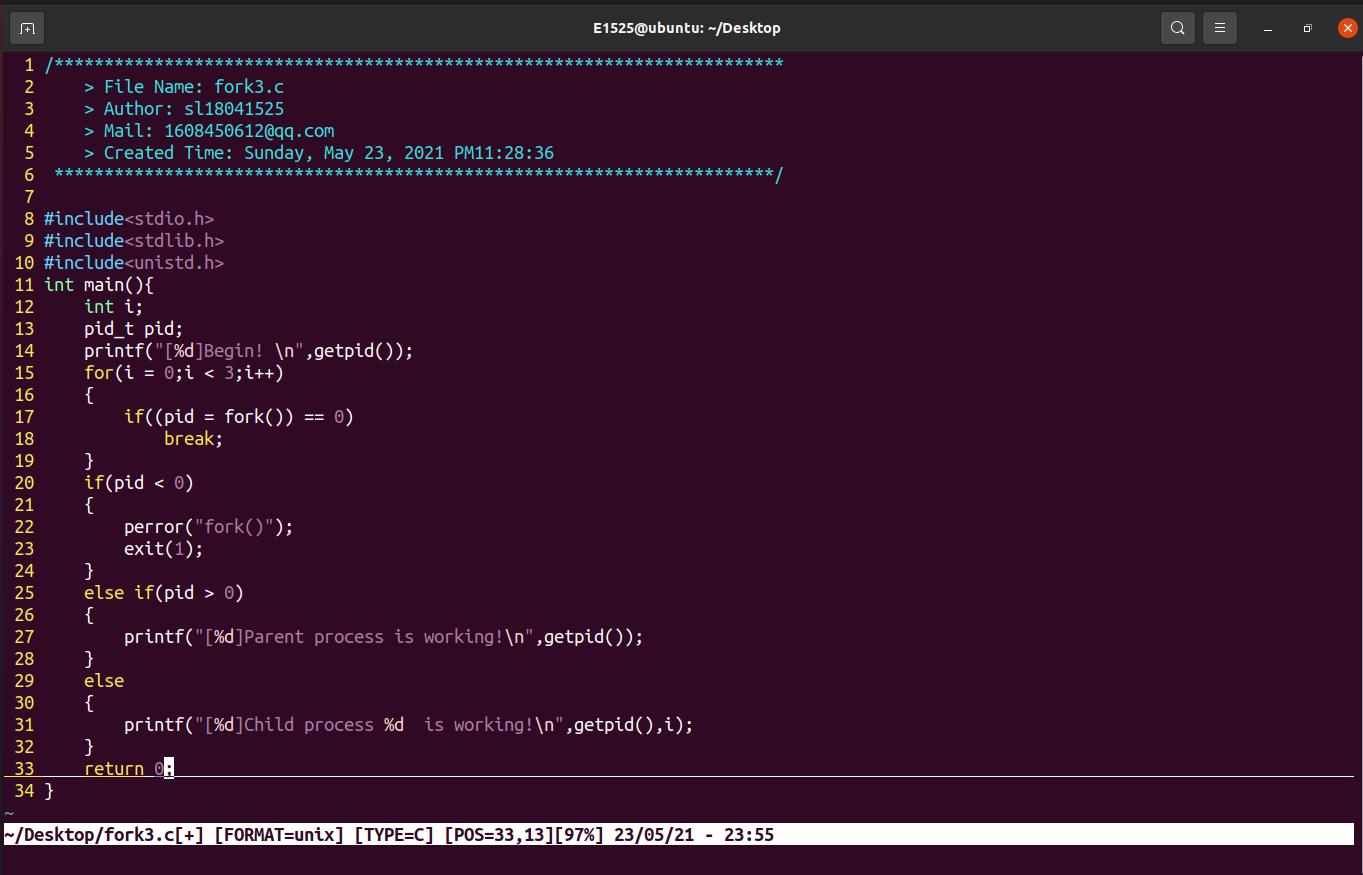Screen dimensions: 1363x875
Task: Open the terminal search
Action: [1178, 28]
